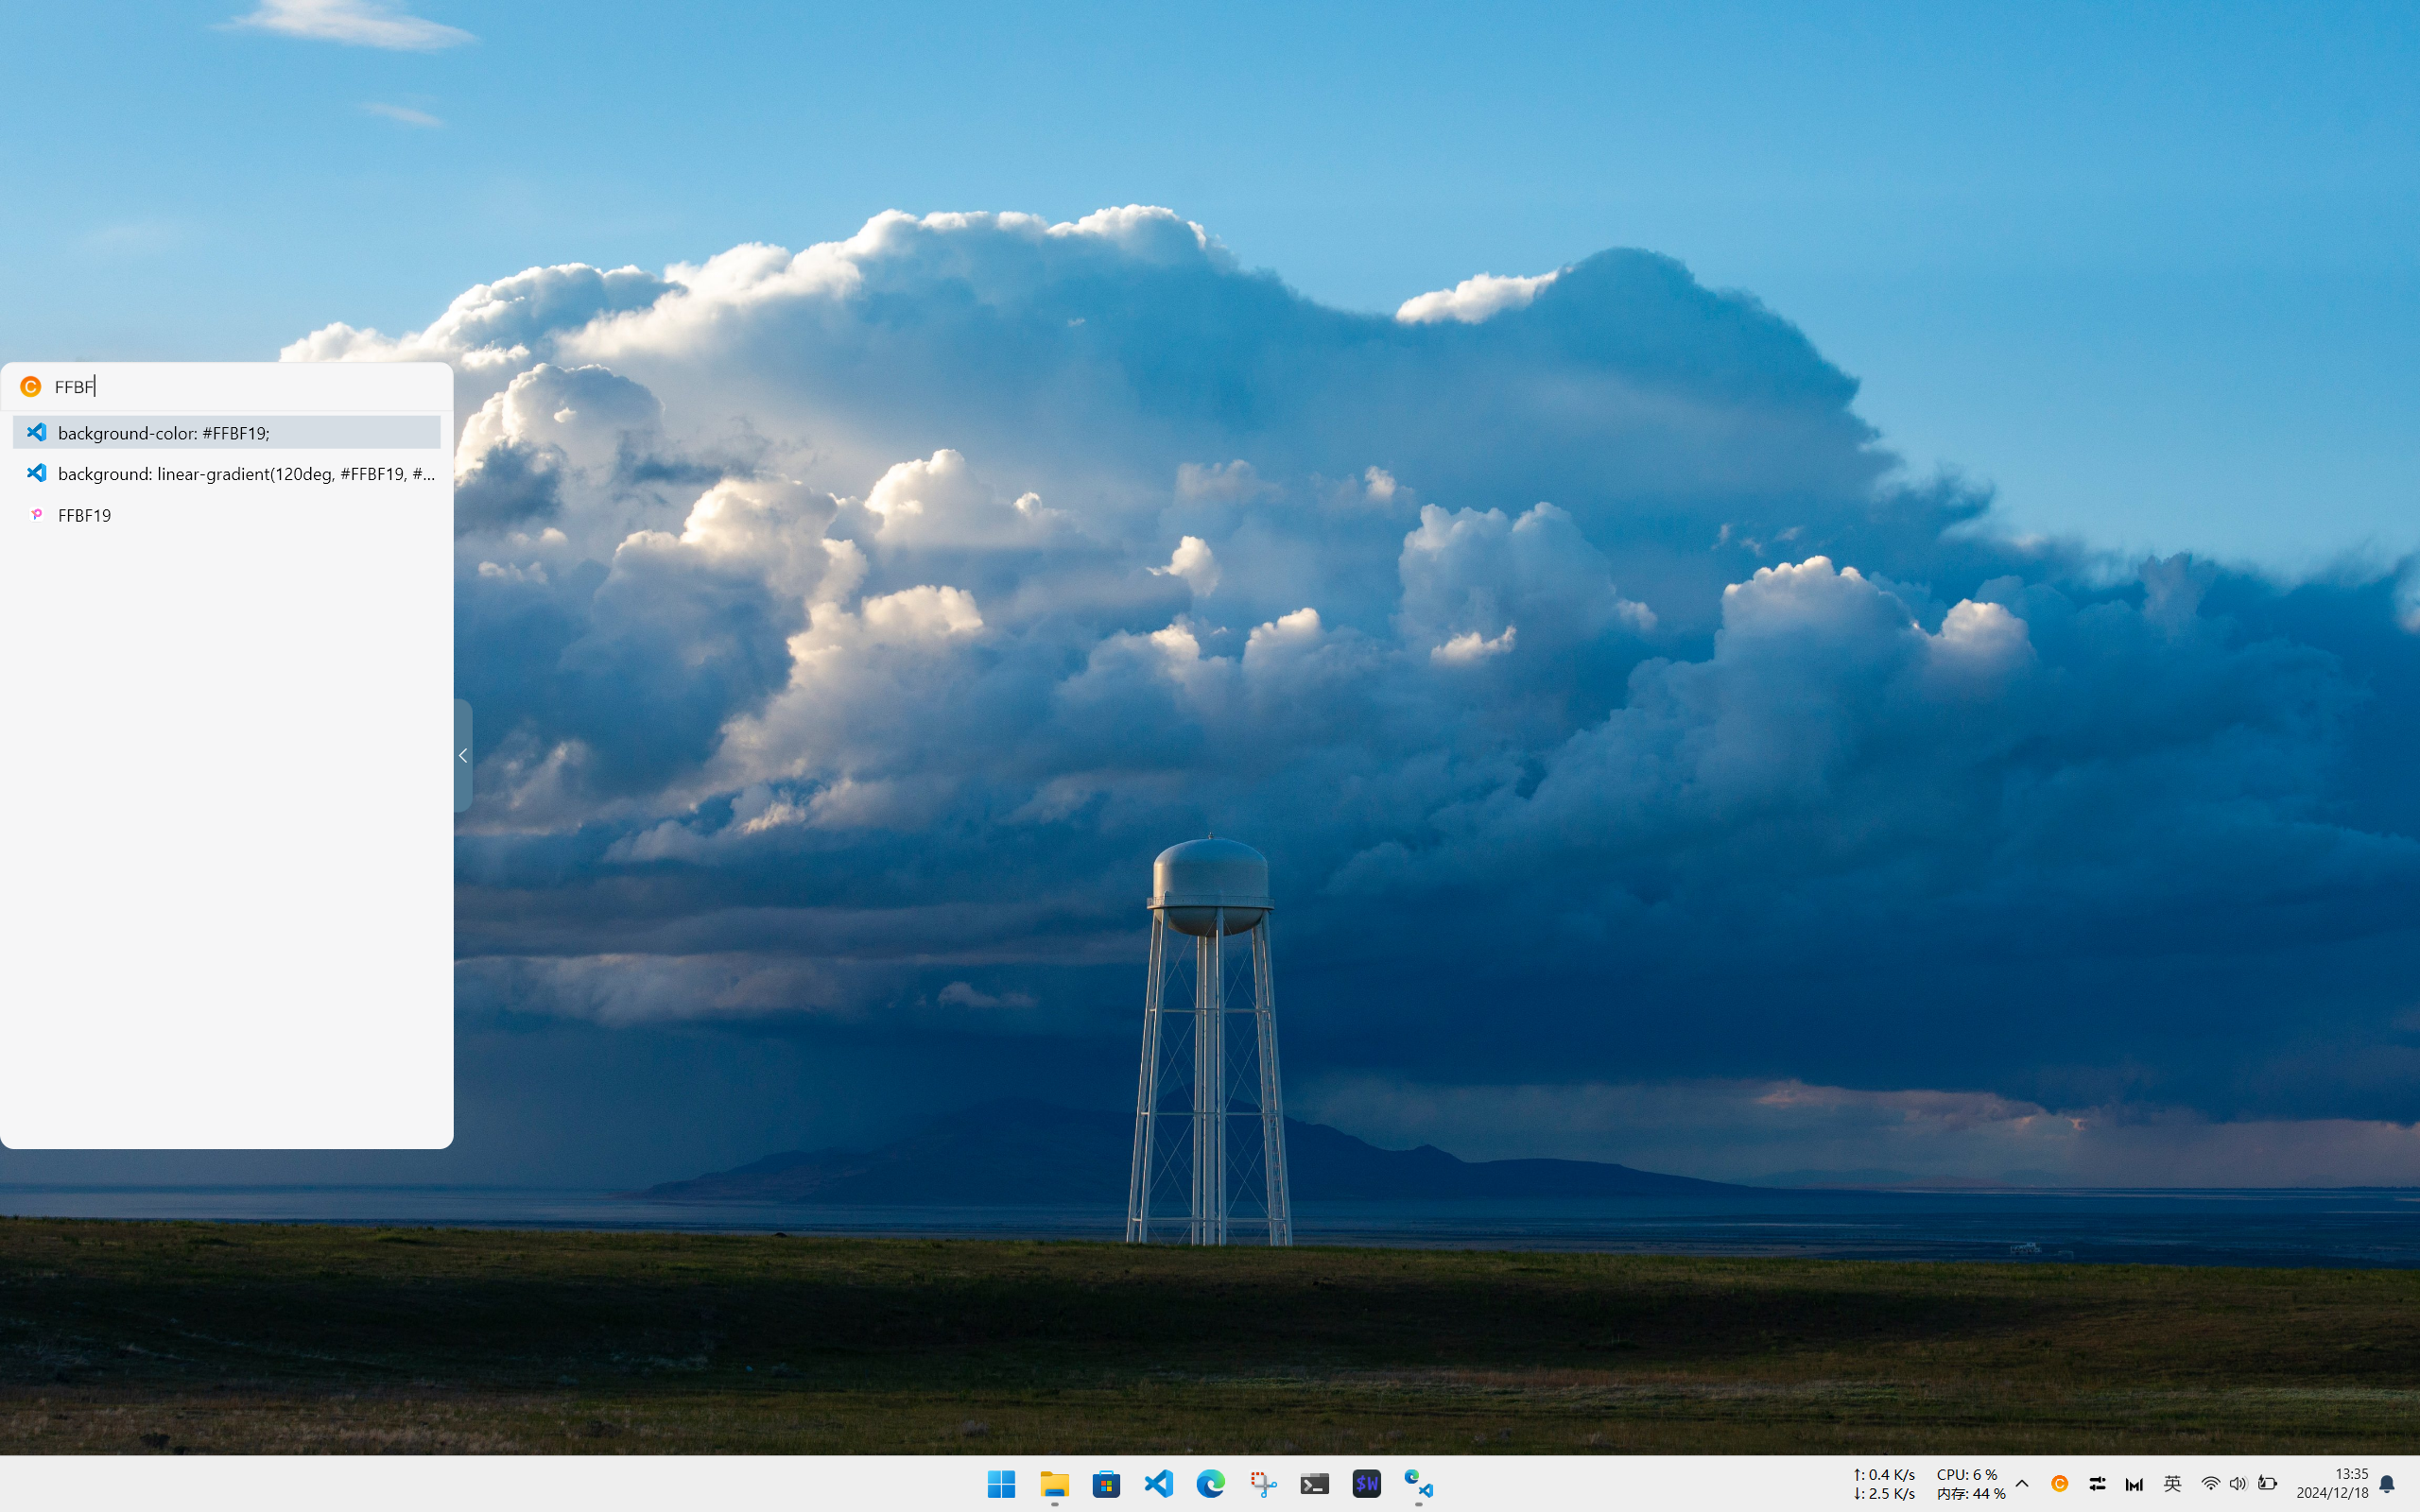
Task: Open the notification center bell
Action: click(x=2387, y=1484)
